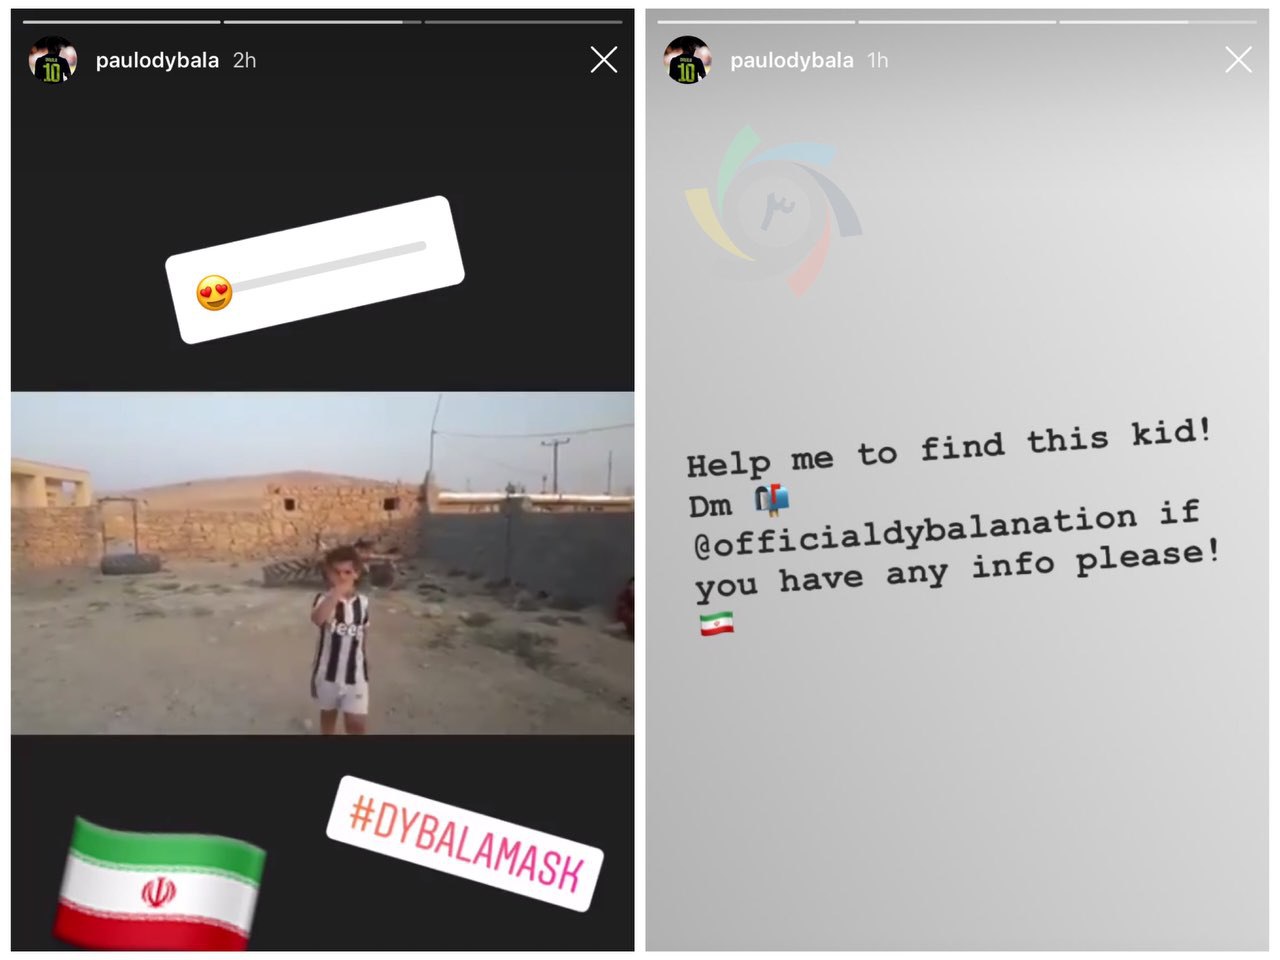1280x960 pixels.
Task: Click 'Help me to find this kid!' text
Action: click(948, 447)
